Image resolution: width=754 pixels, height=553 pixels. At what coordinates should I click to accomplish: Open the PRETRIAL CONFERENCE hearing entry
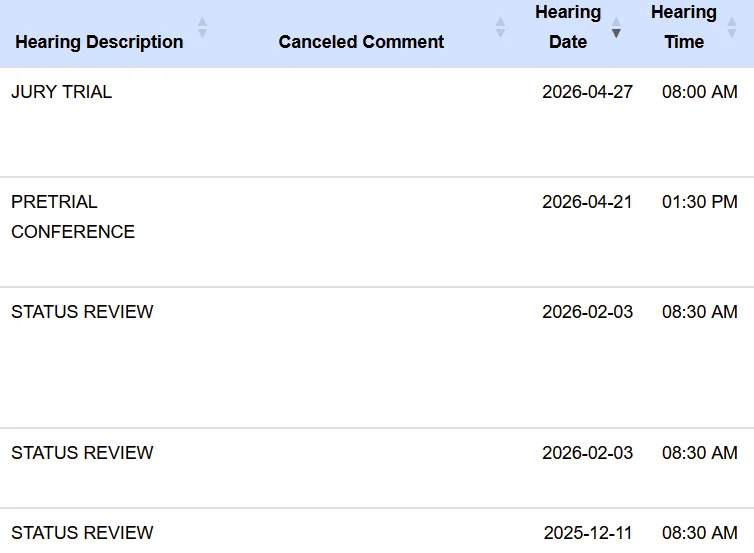pos(73,217)
